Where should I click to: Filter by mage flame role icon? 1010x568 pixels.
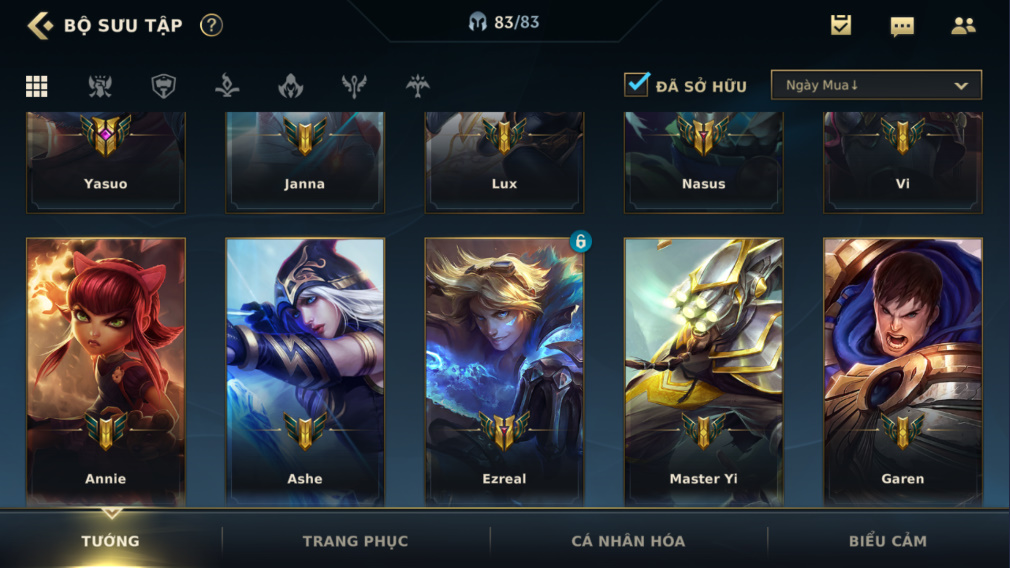pyautogui.click(x=291, y=86)
